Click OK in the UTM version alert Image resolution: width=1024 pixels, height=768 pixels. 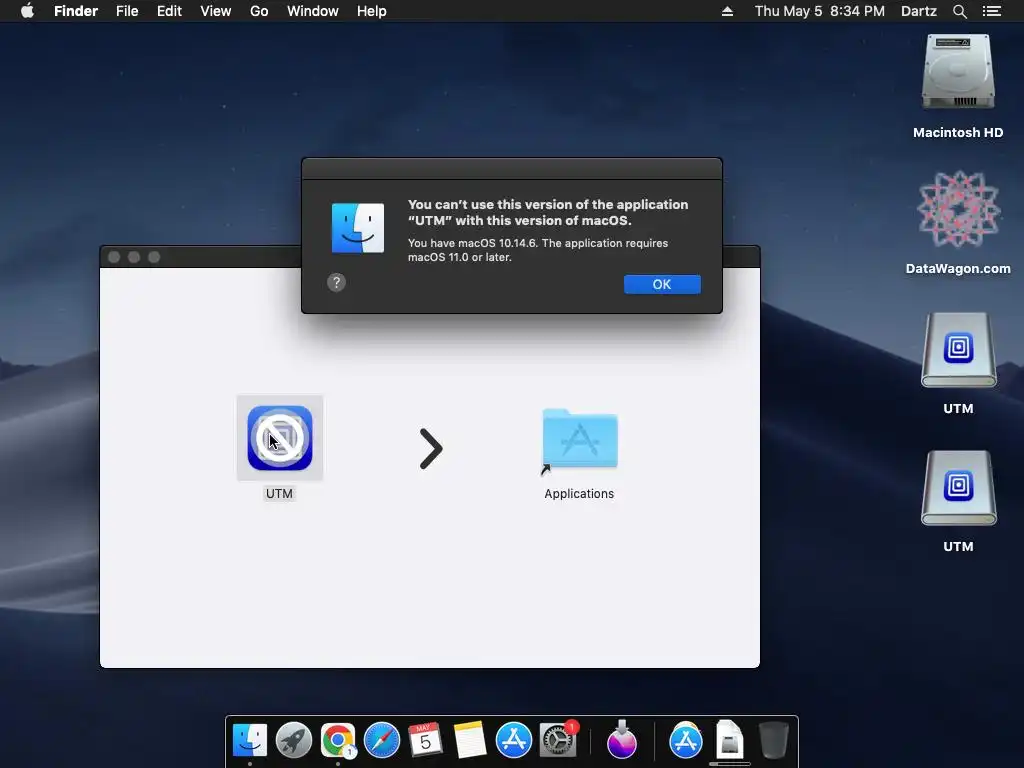click(x=662, y=284)
